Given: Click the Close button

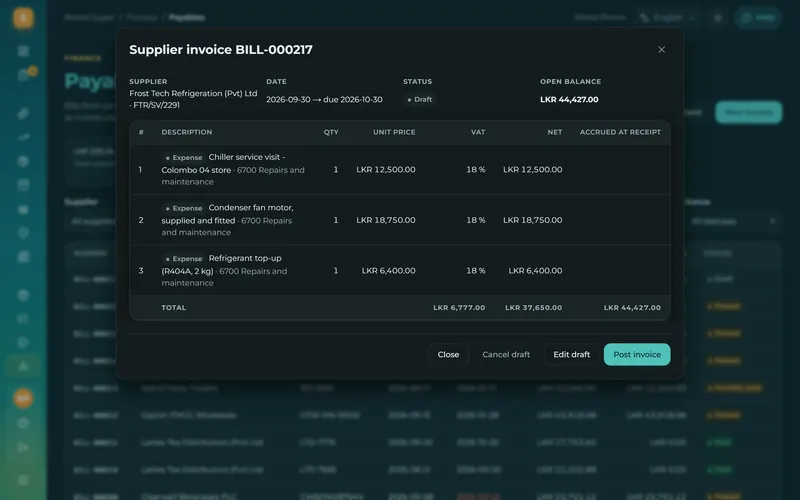Looking at the screenshot, I should click(448, 354).
